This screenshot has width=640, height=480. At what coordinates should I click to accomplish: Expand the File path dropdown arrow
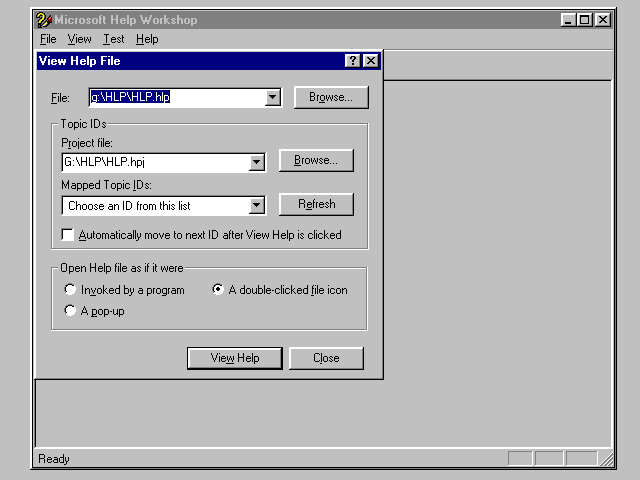272,98
